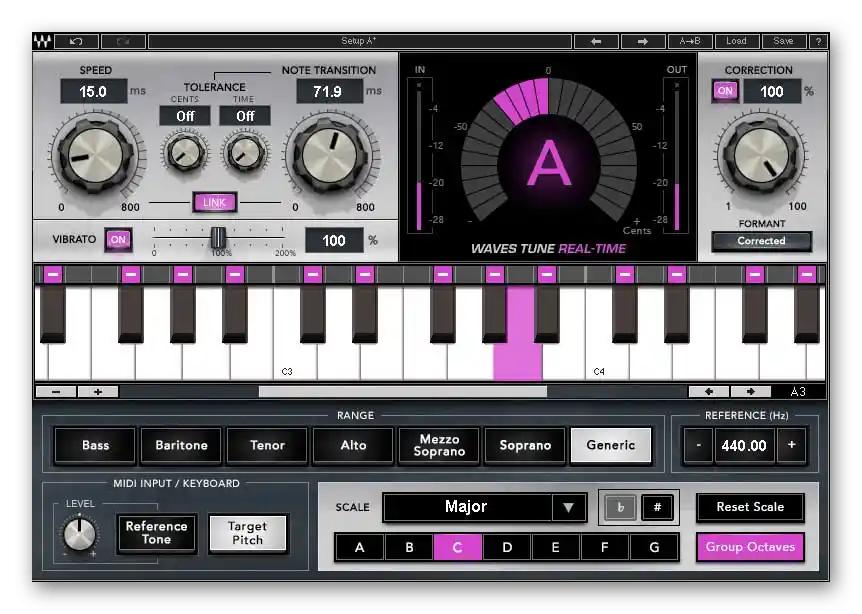Select root note C
This screenshot has width=862, height=614.
tap(457, 547)
